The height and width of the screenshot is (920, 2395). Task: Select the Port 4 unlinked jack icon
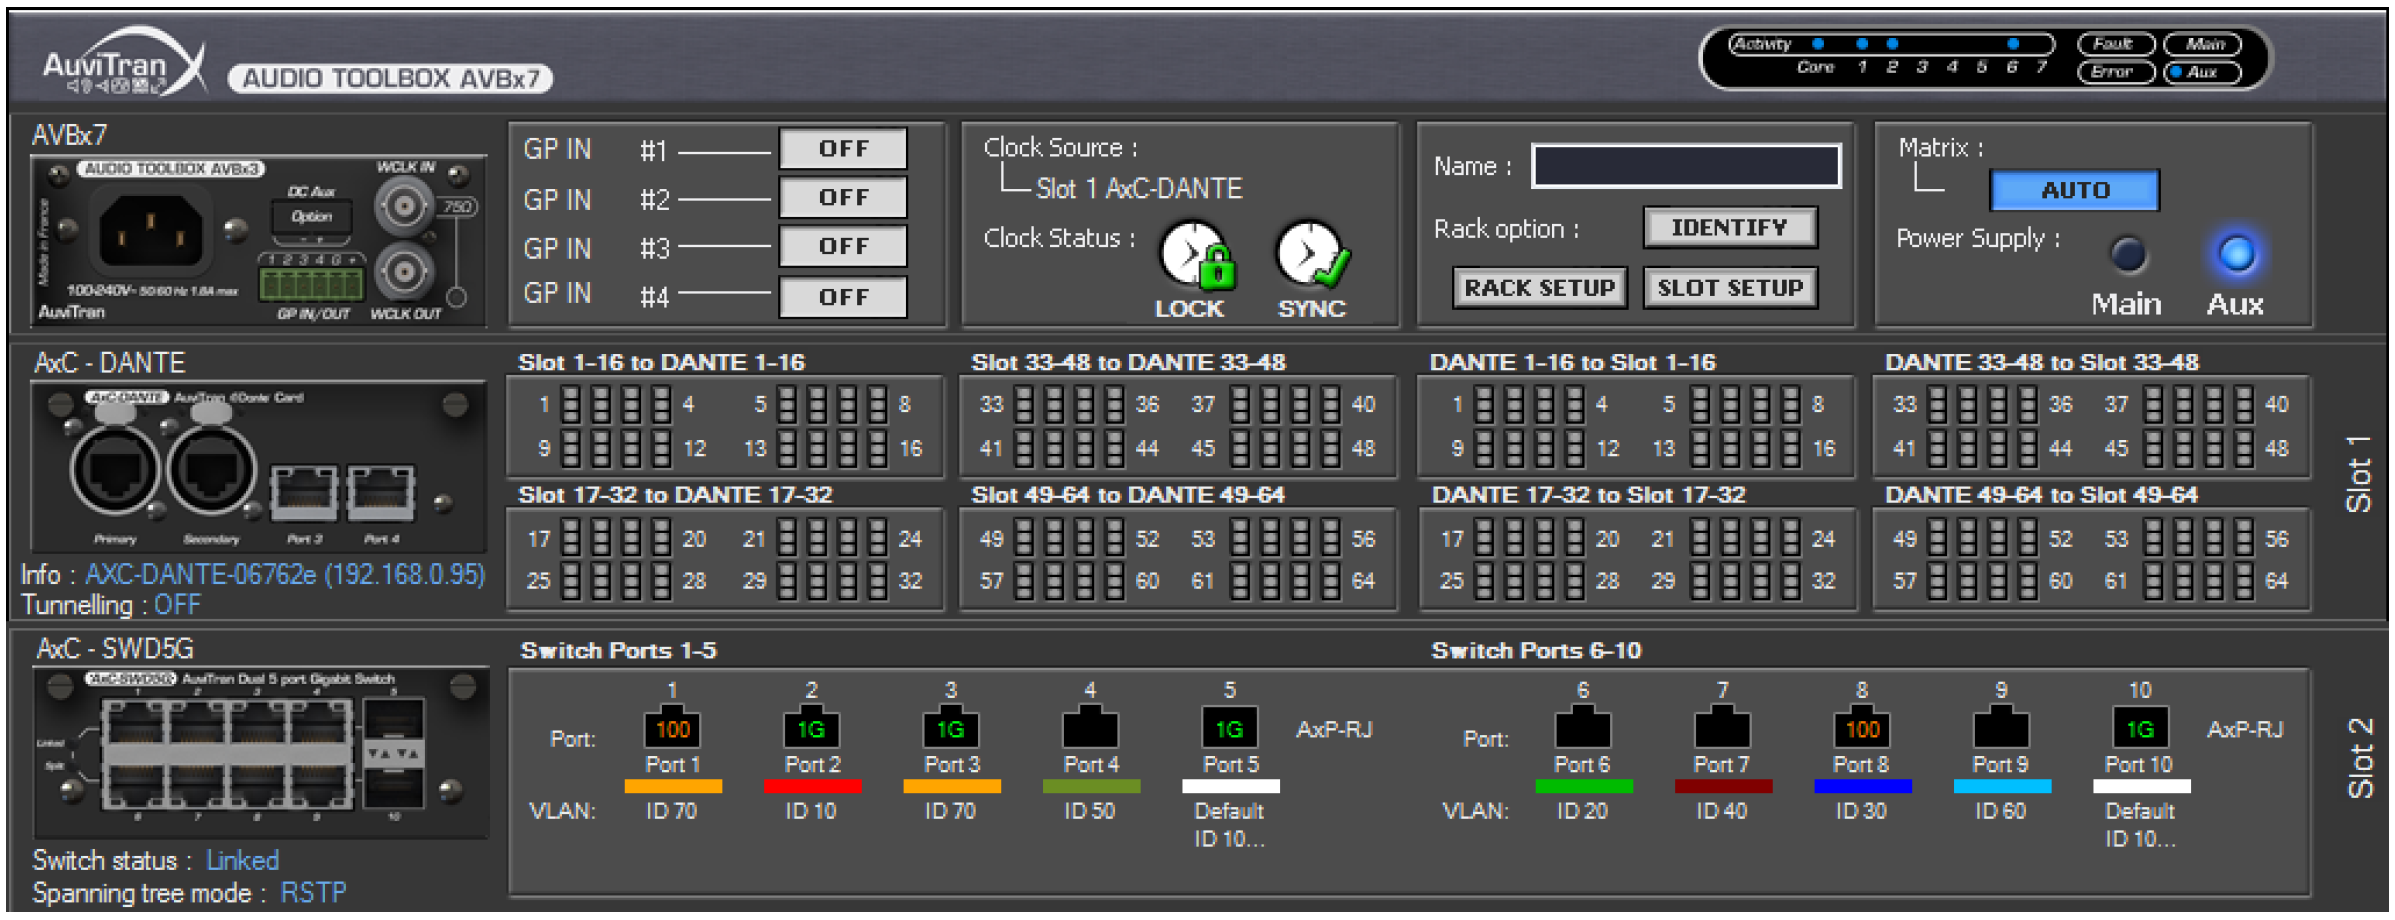(x=1090, y=727)
